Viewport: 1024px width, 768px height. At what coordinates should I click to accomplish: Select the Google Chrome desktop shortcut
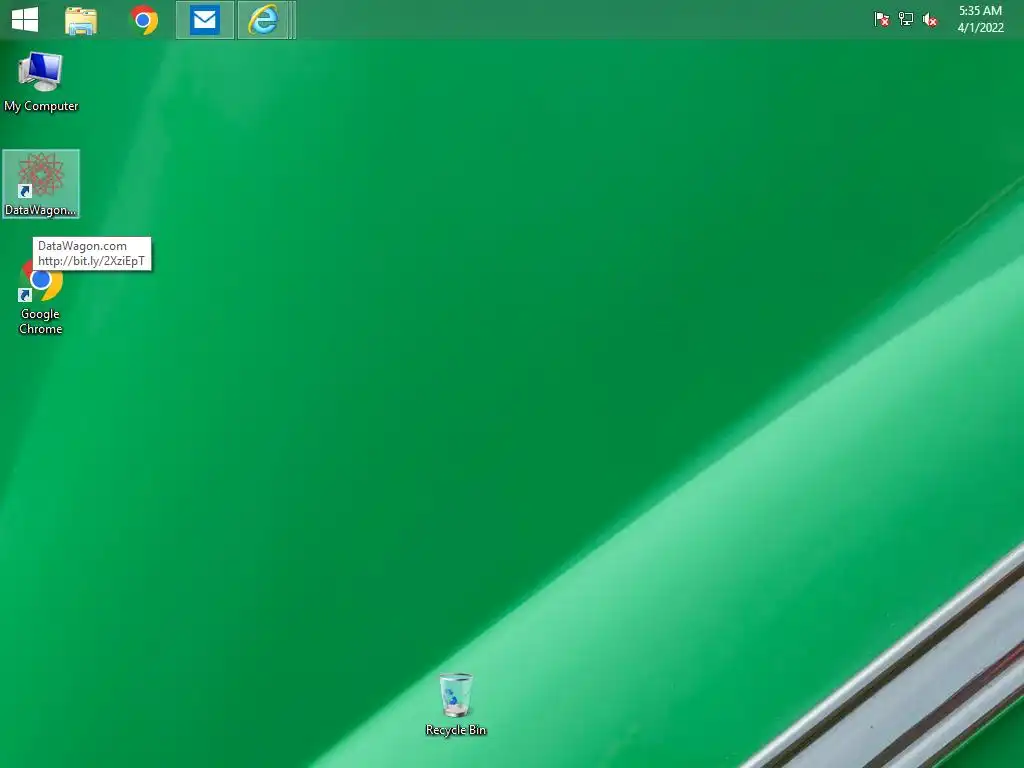click(40, 297)
